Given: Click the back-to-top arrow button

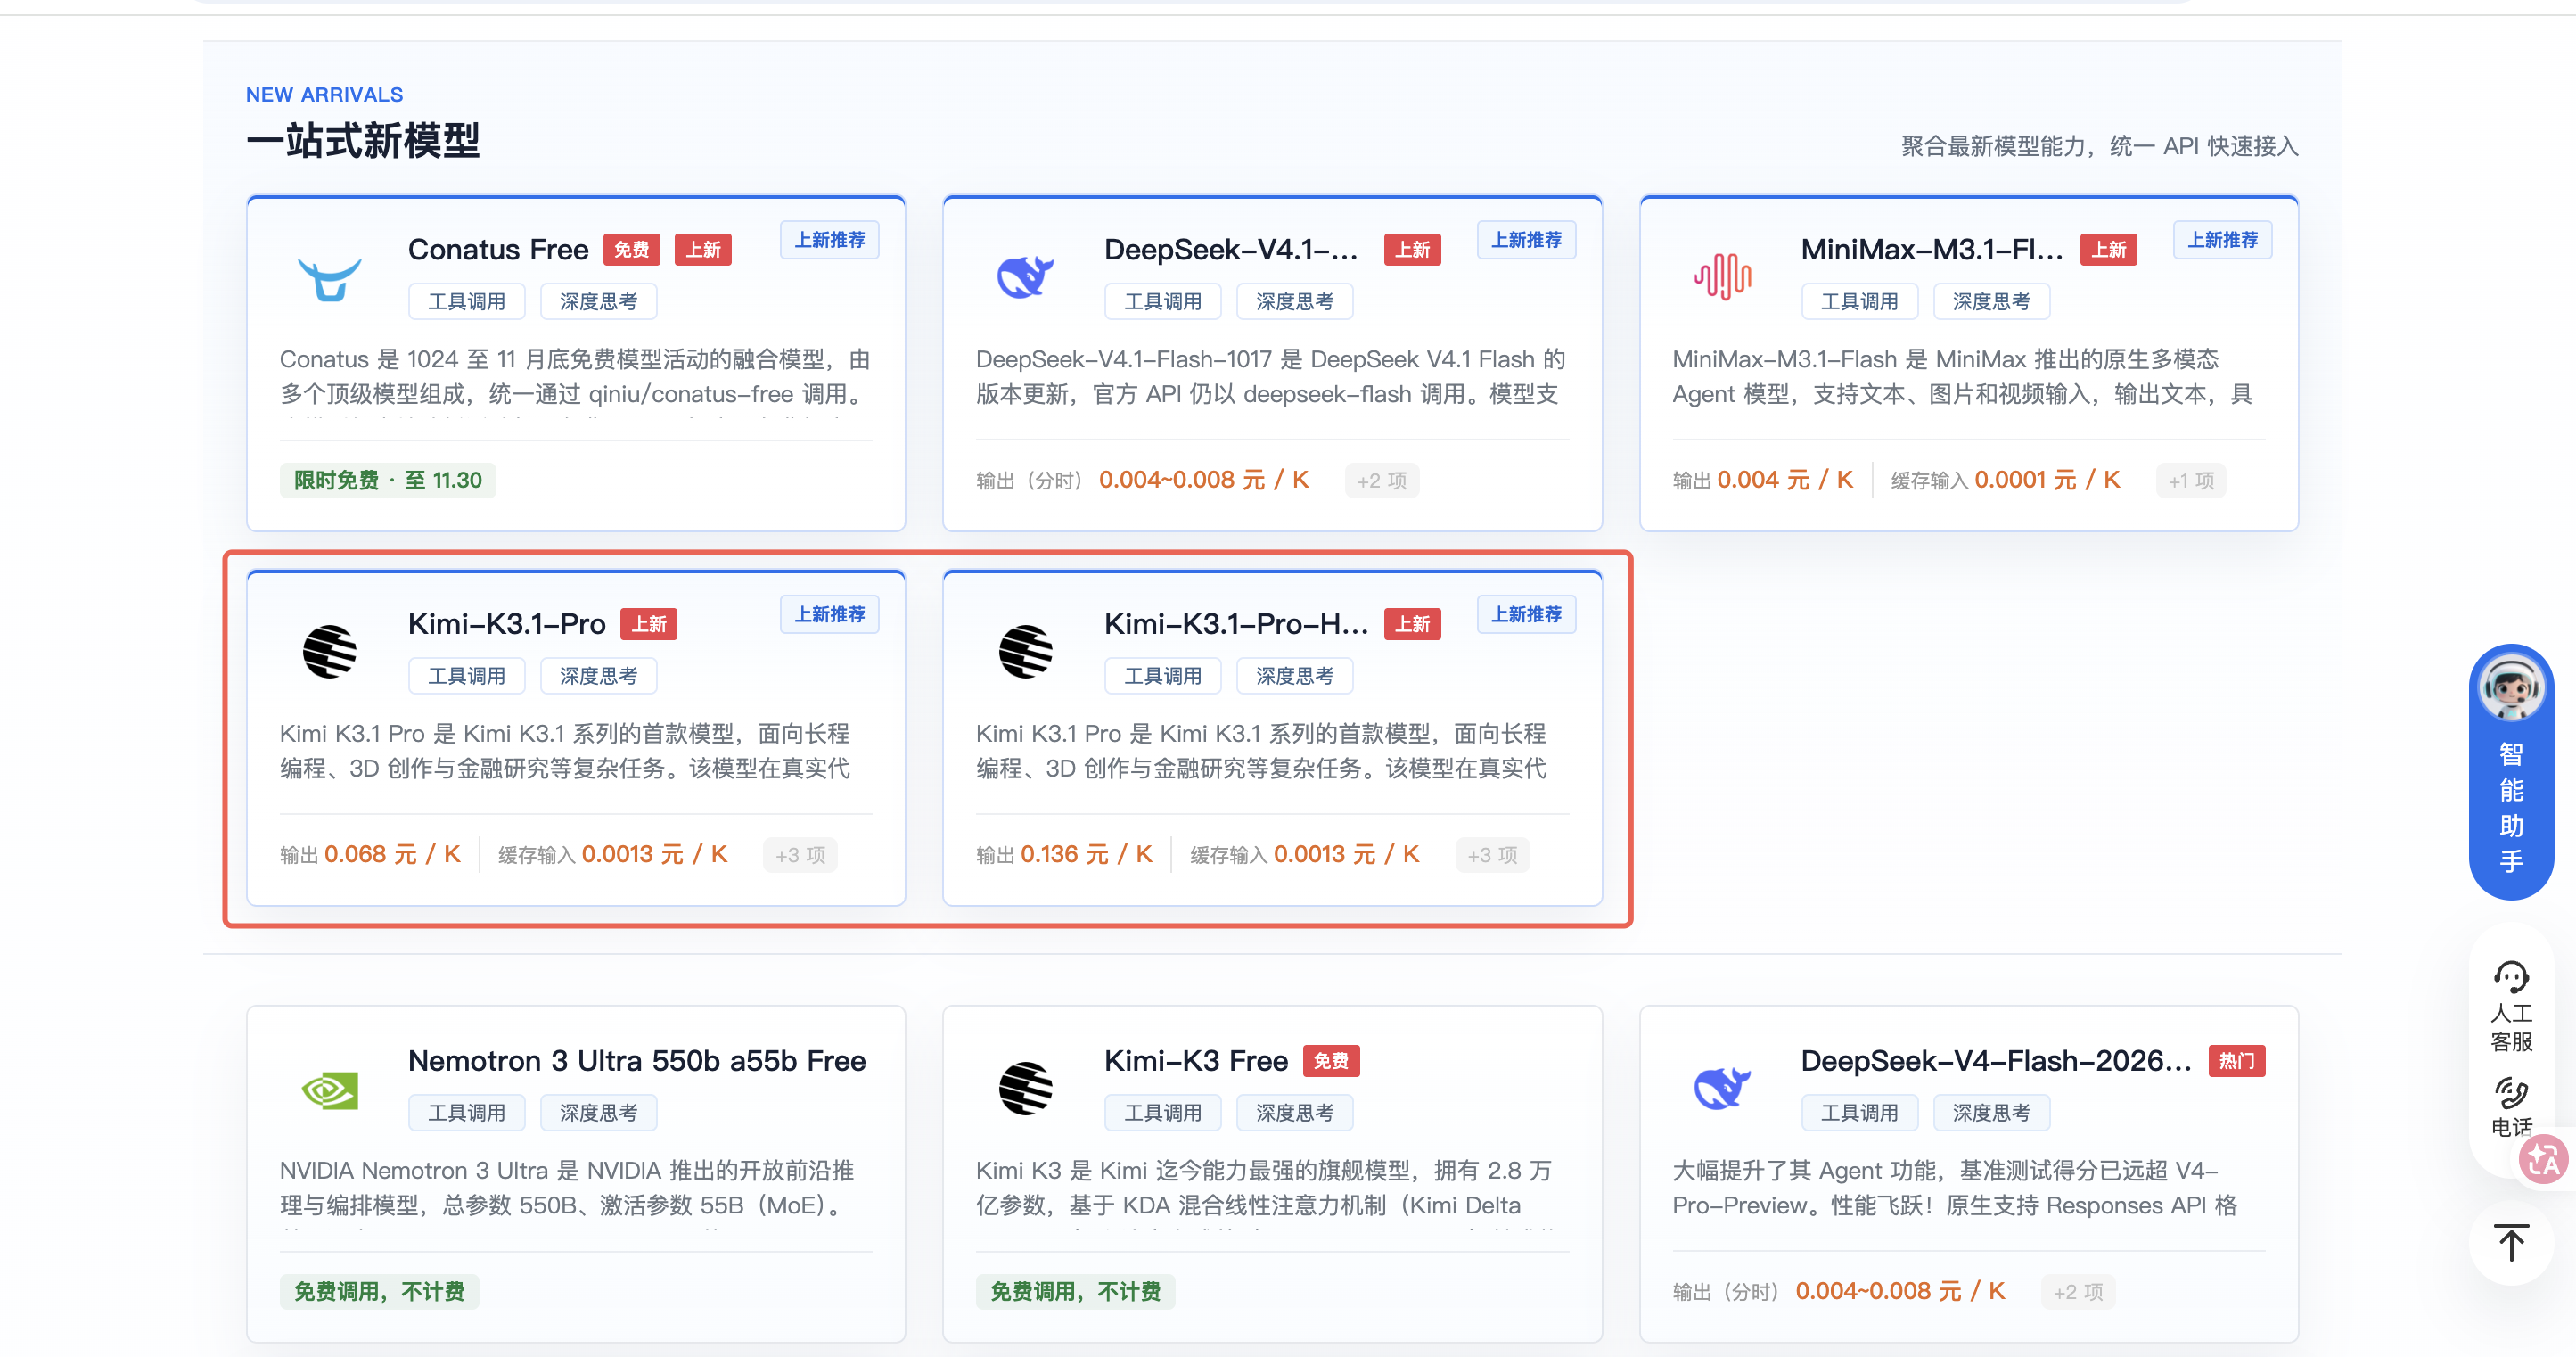Looking at the screenshot, I should [2511, 1243].
